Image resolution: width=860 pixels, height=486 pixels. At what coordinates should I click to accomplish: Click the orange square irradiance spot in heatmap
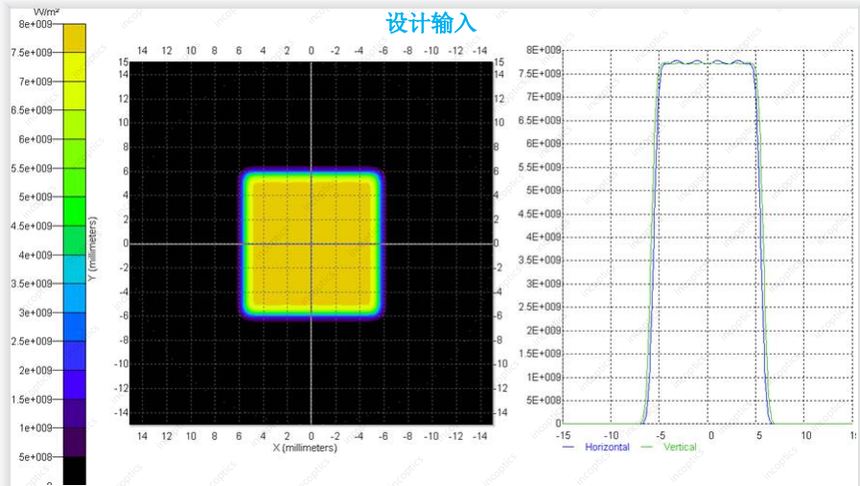311,243
